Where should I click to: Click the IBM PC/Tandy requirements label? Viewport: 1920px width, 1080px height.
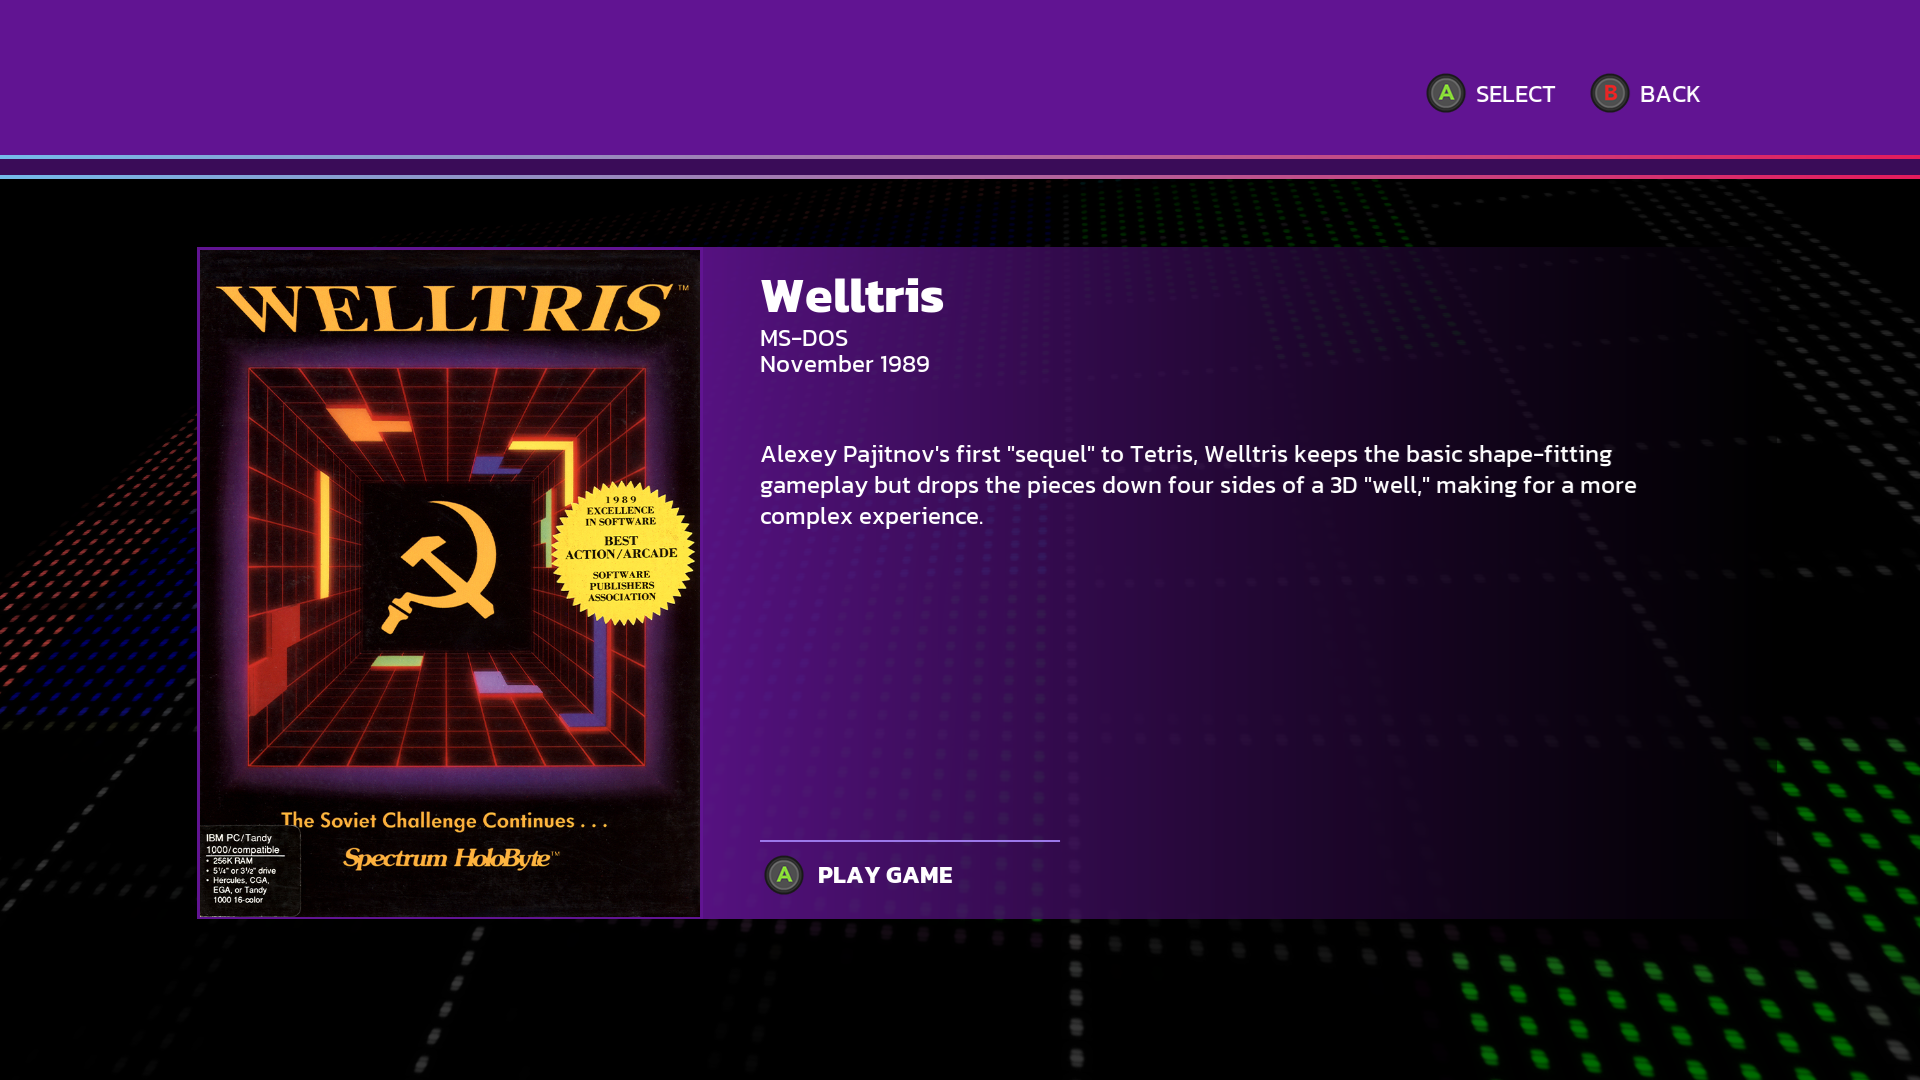pos(249,870)
